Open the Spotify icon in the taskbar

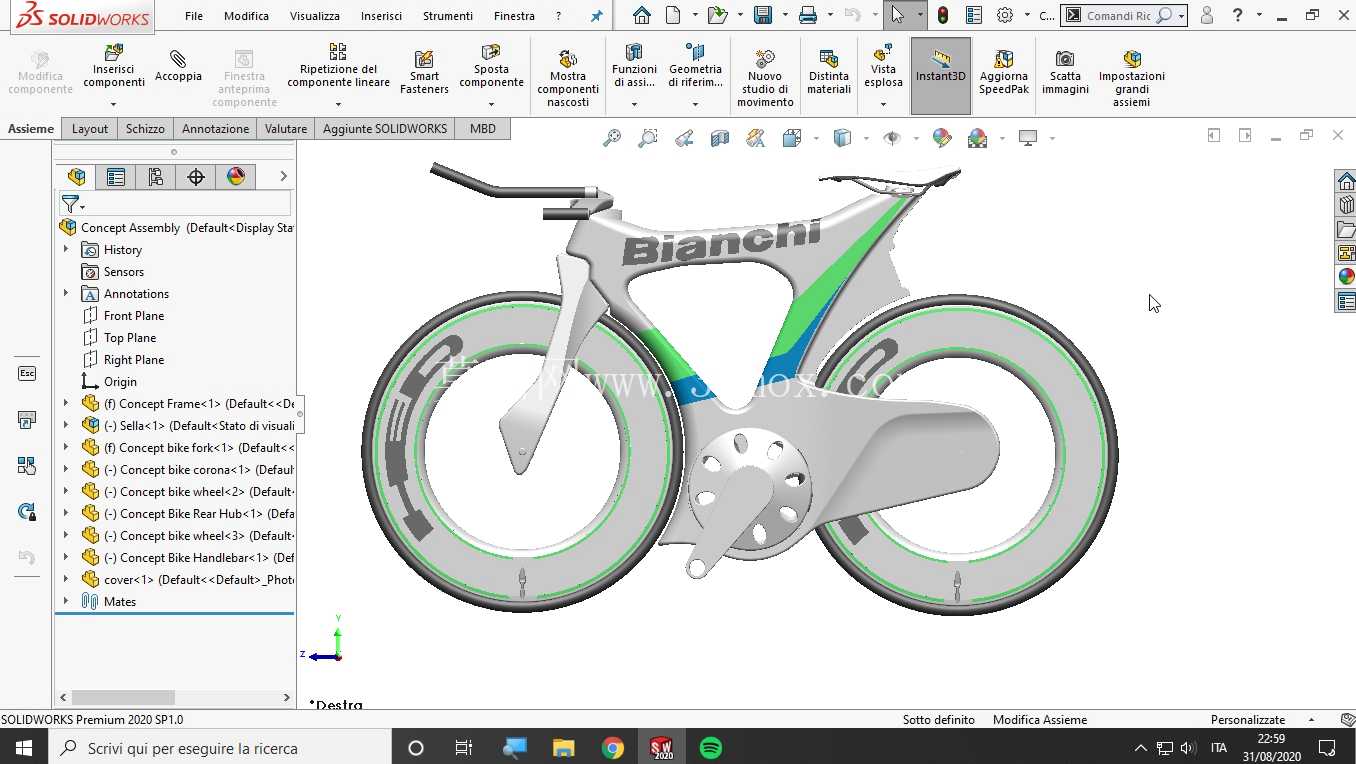coord(711,748)
